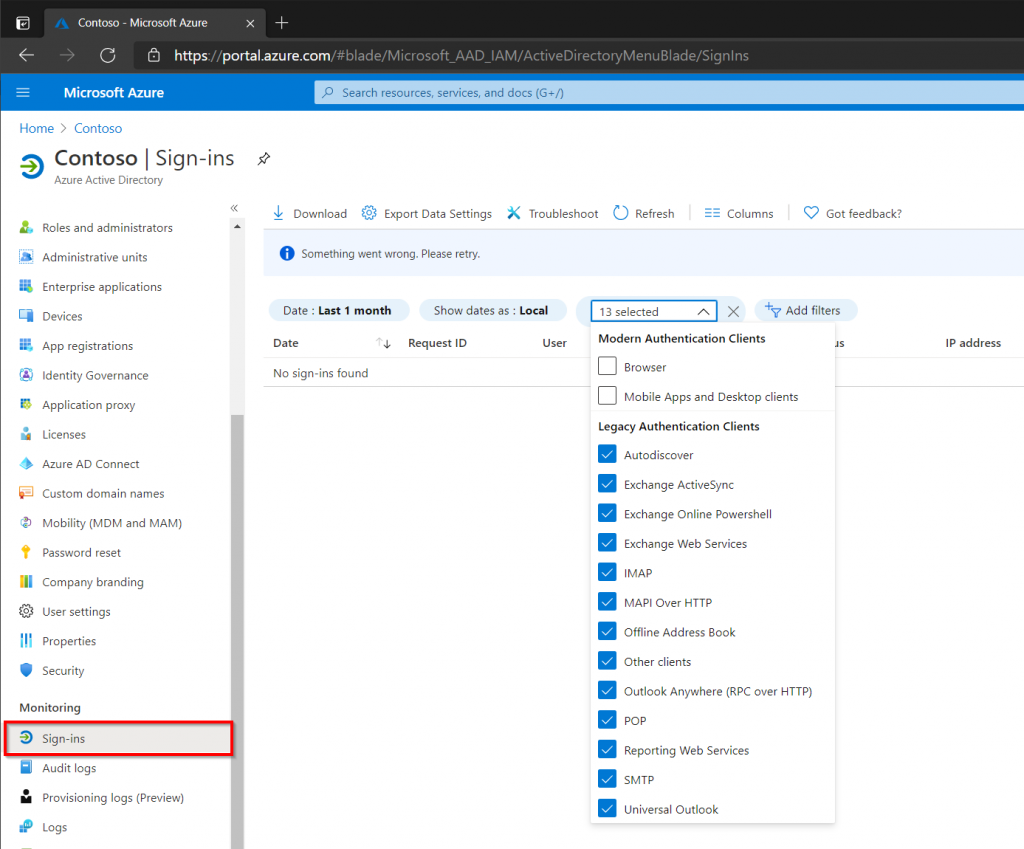Check Mobile Apps and Desktop clients
The width and height of the screenshot is (1024, 849).
pos(607,395)
